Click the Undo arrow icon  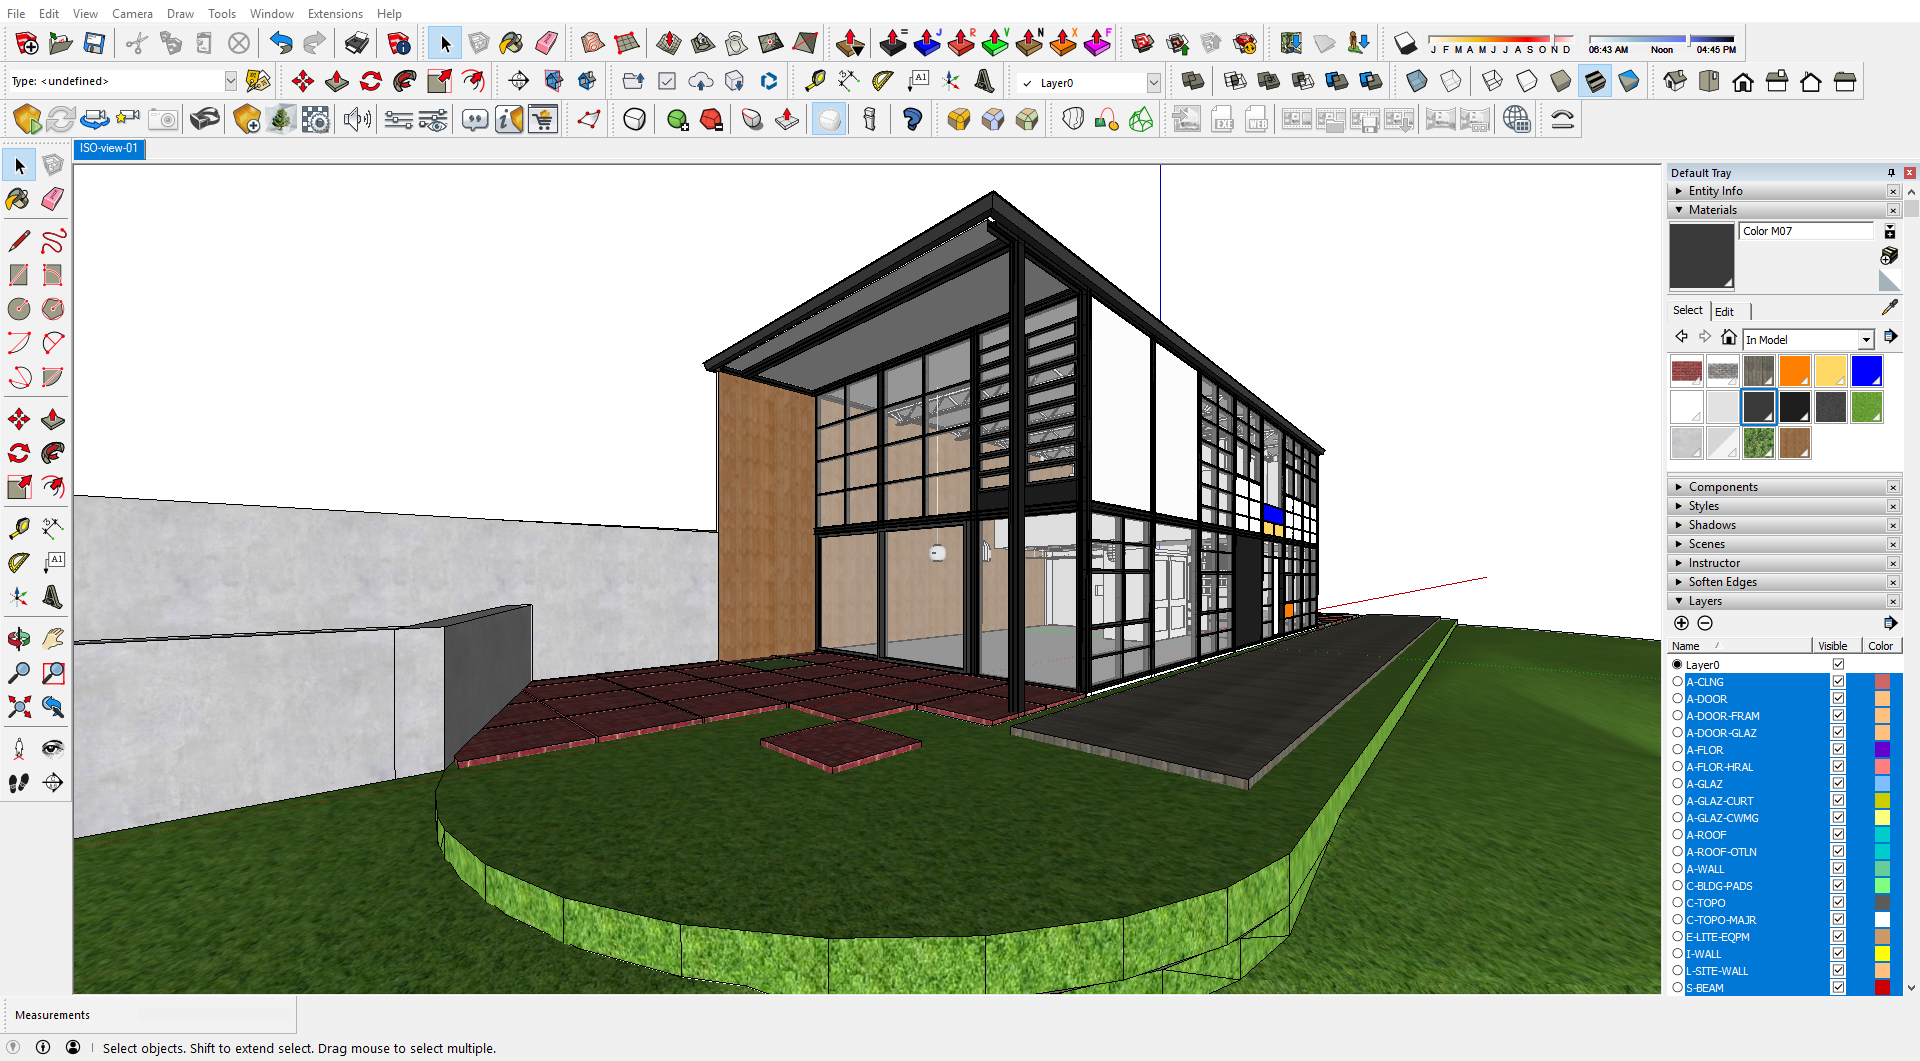click(x=281, y=43)
